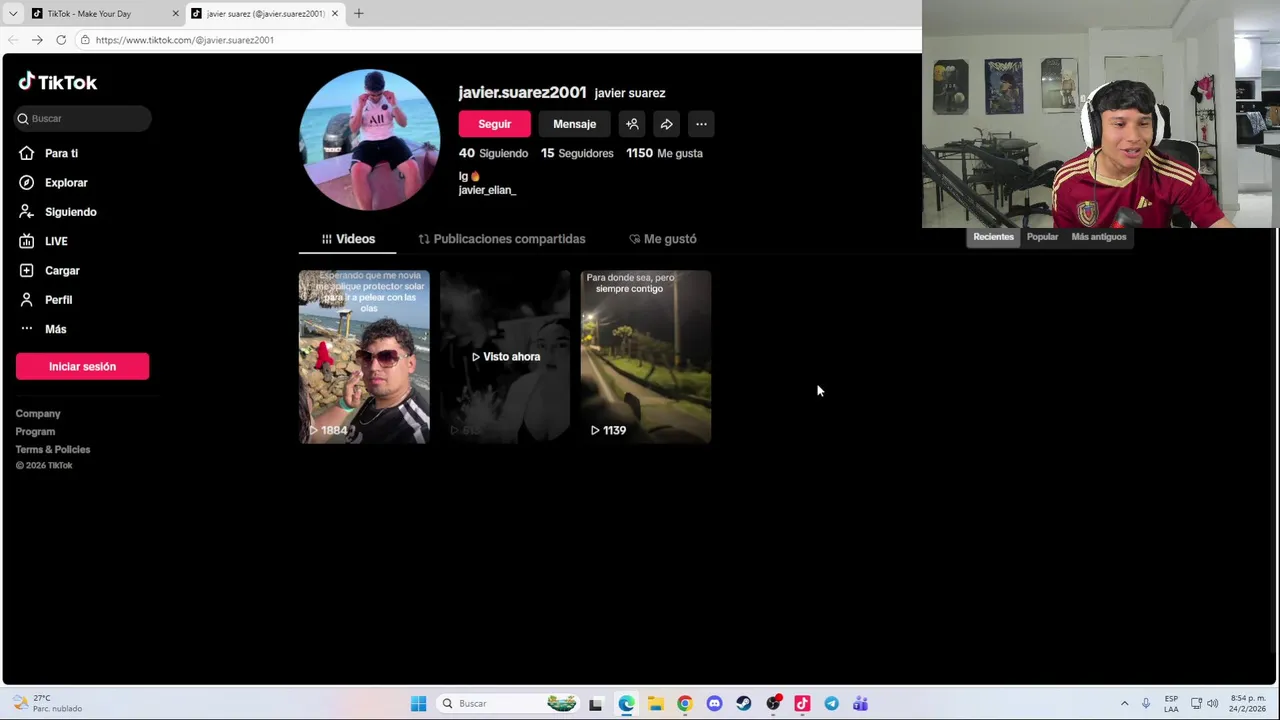The height and width of the screenshot is (720, 1280).
Task: Open Perfil from the sidebar
Action: (58, 300)
